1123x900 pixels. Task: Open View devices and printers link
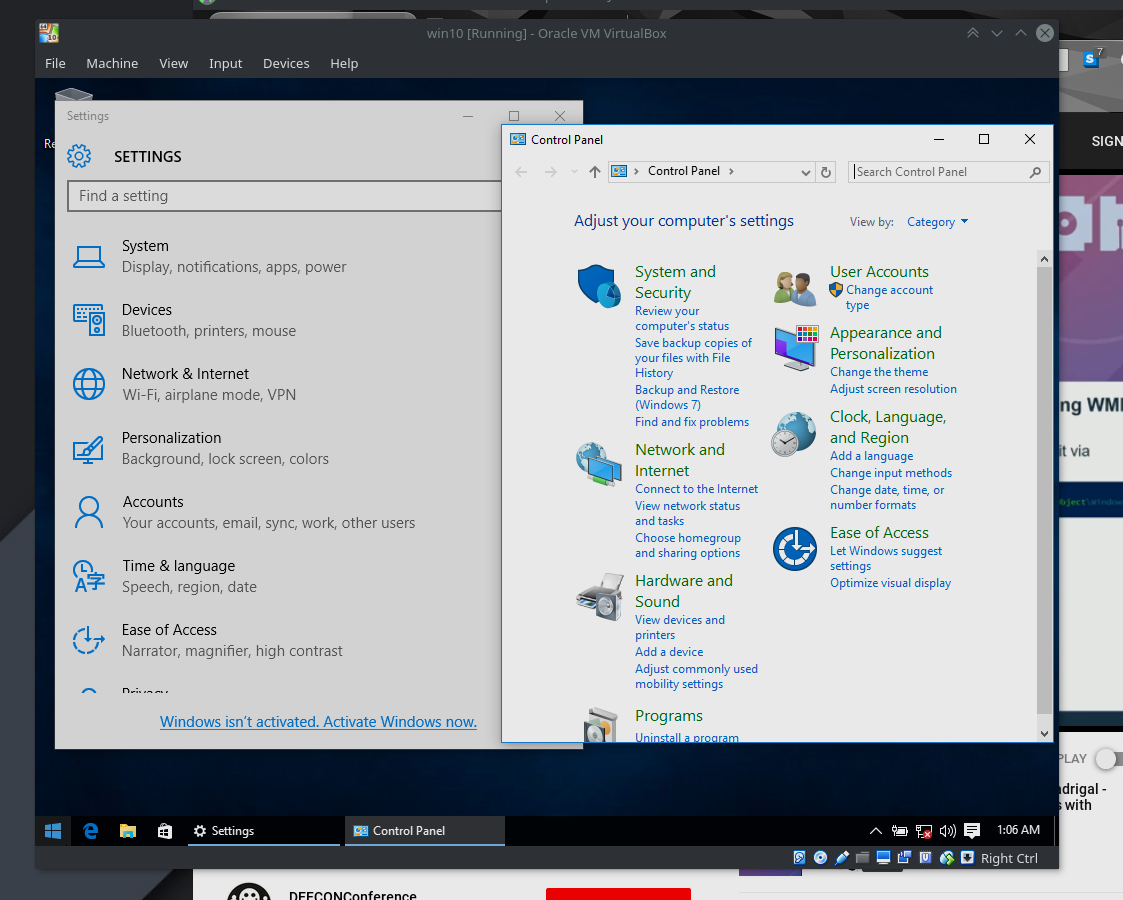pos(680,627)
